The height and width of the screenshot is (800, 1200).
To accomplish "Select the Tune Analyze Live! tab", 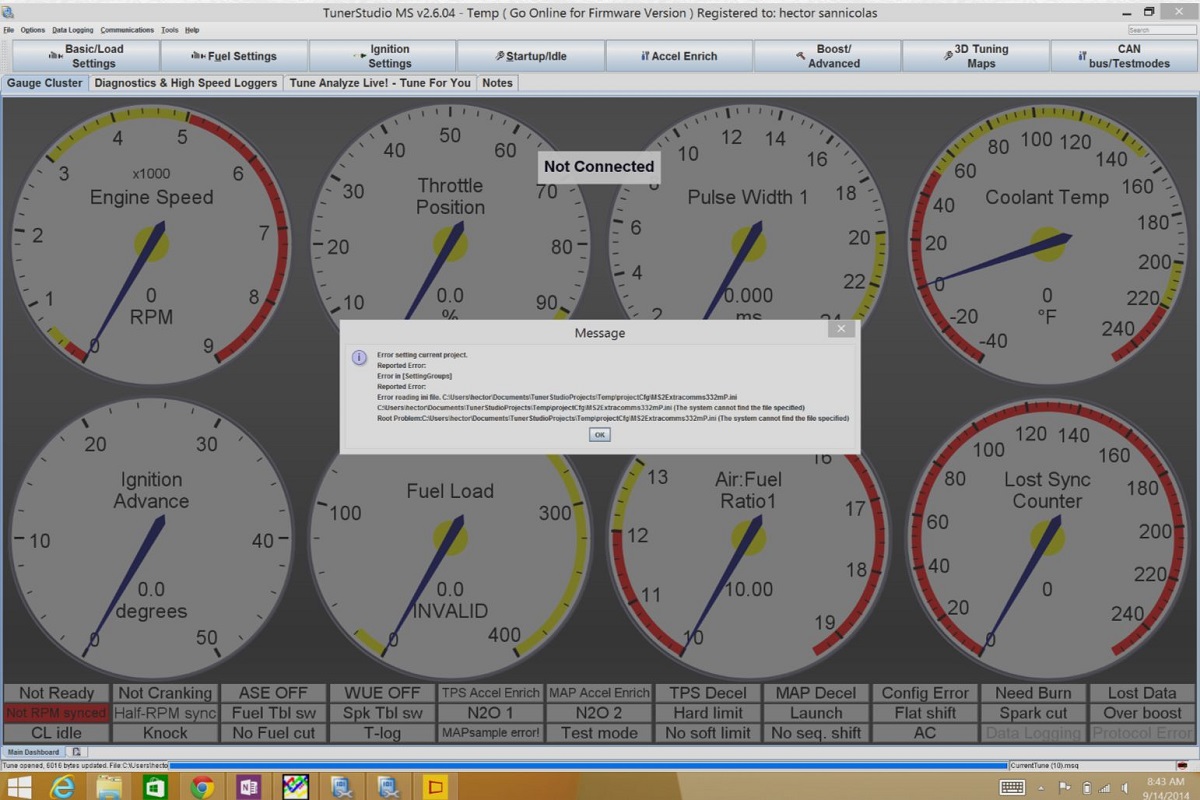I will [x=380, y=83].
